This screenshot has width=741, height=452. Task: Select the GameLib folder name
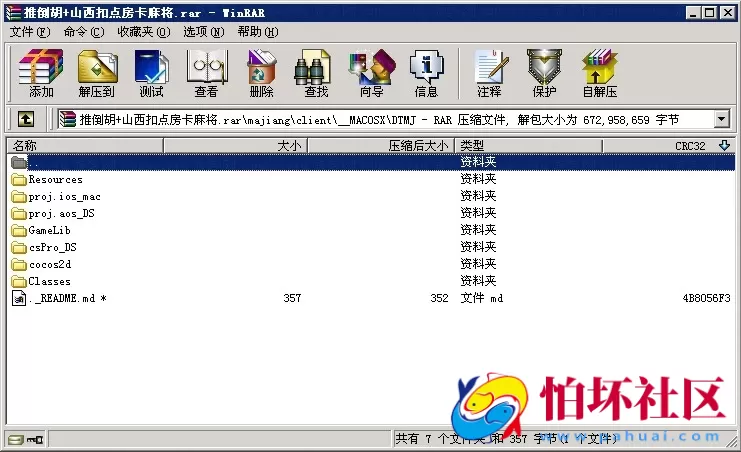point(49,231)
